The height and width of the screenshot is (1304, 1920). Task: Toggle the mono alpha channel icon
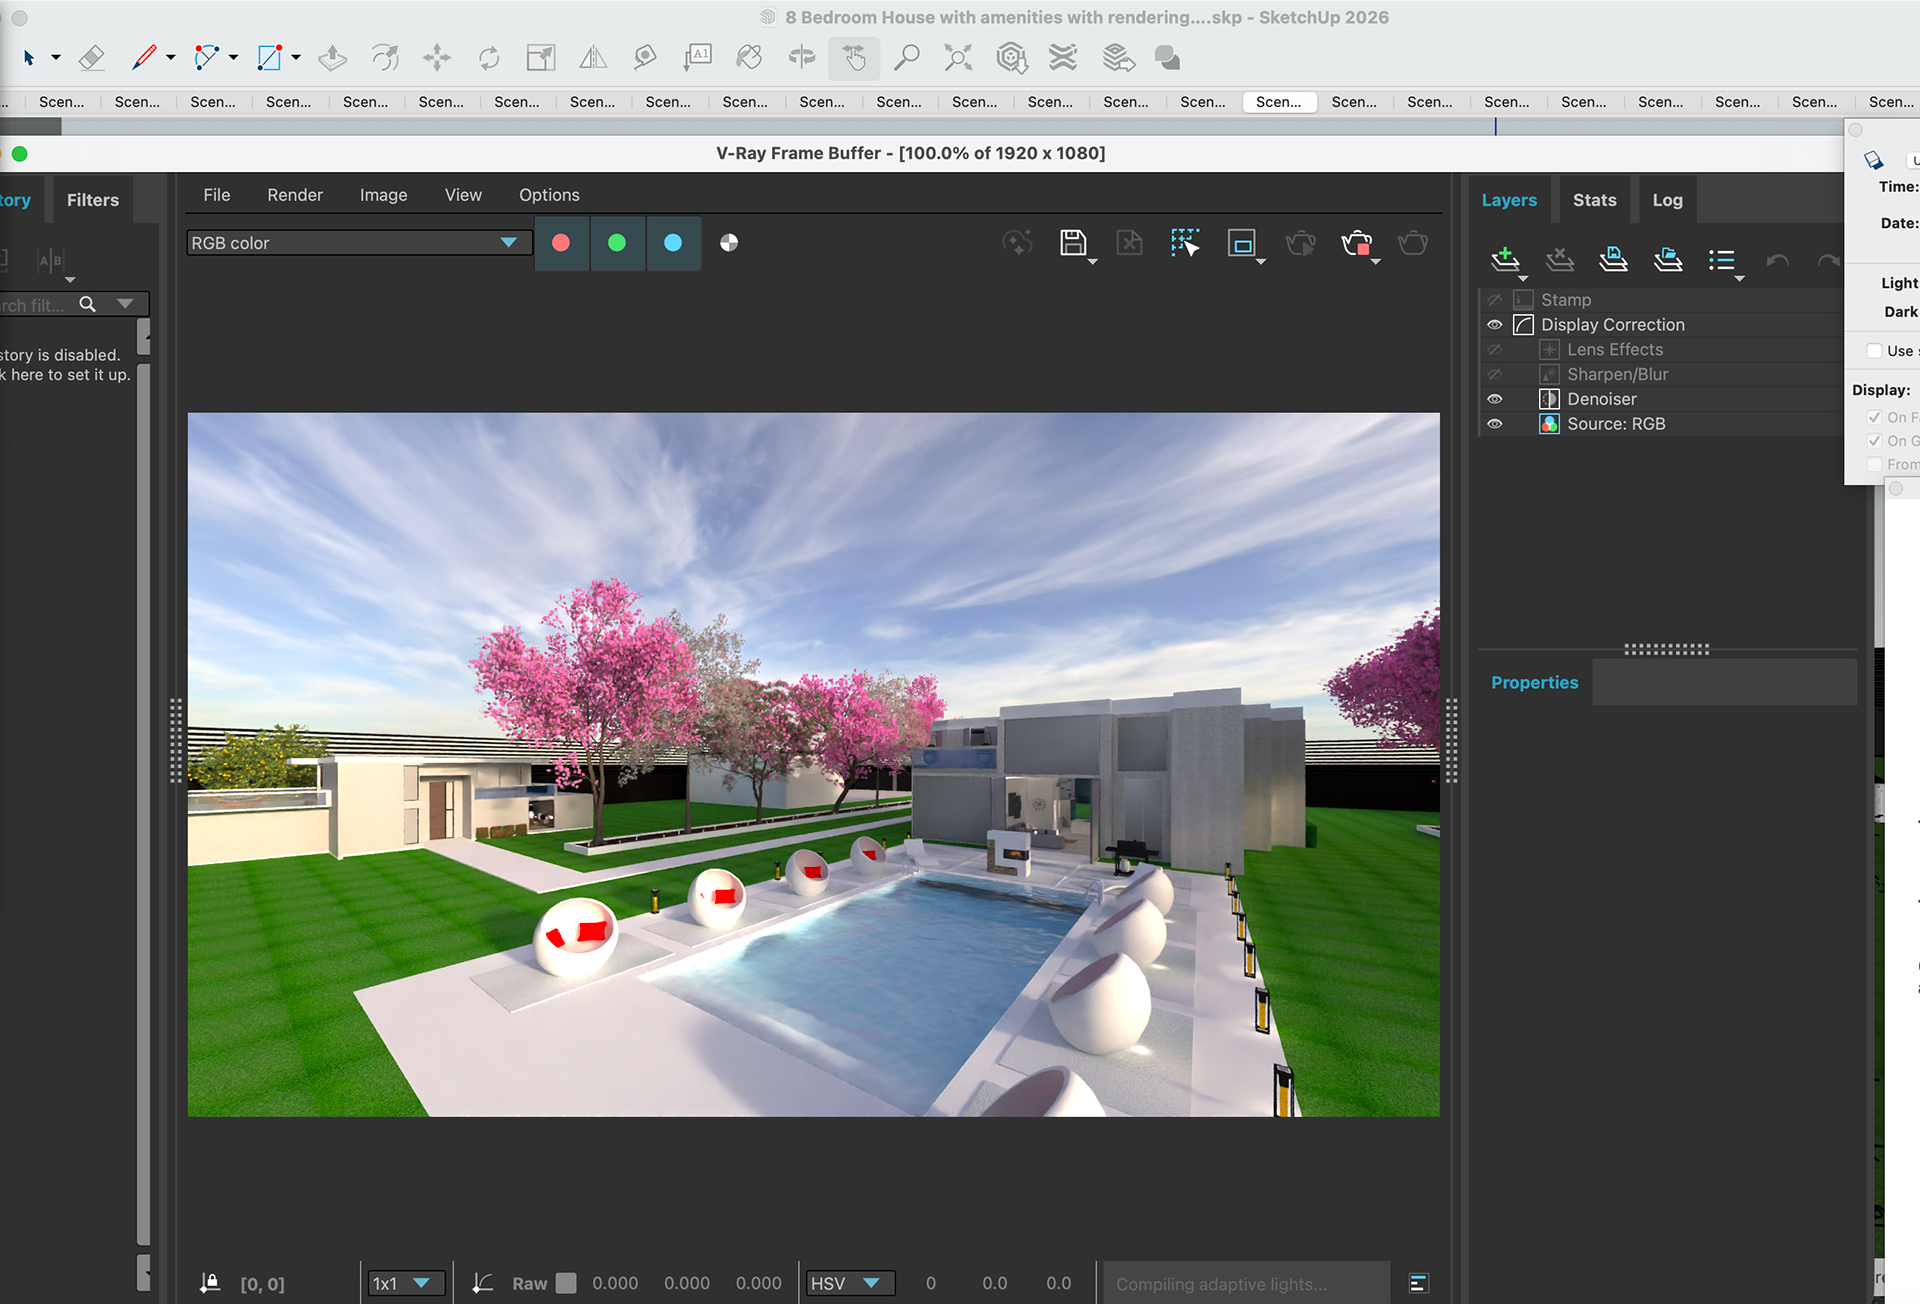[x=729, y=243]
